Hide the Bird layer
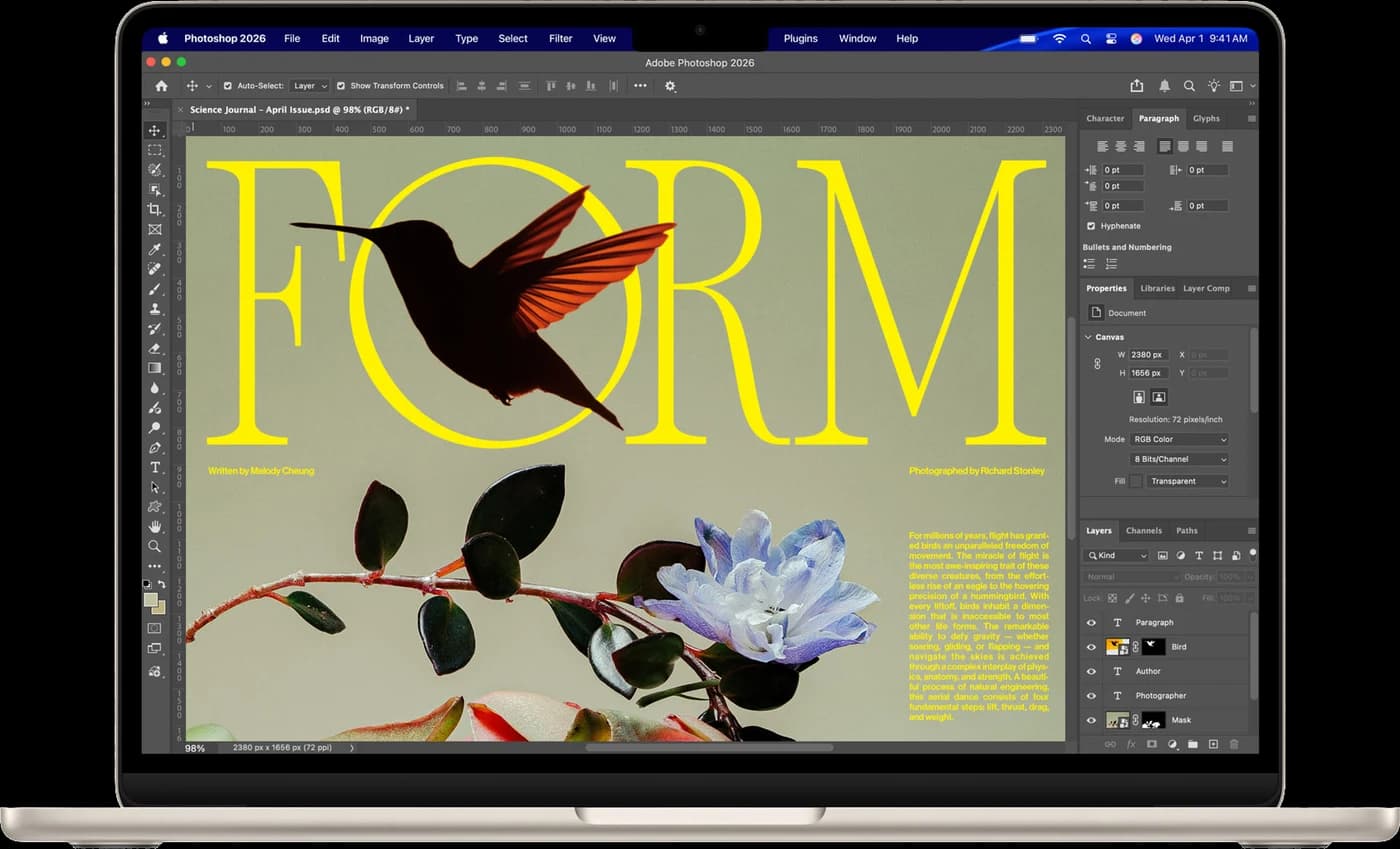Screen dimensions: 1400x849 [x=1091, y=647]
